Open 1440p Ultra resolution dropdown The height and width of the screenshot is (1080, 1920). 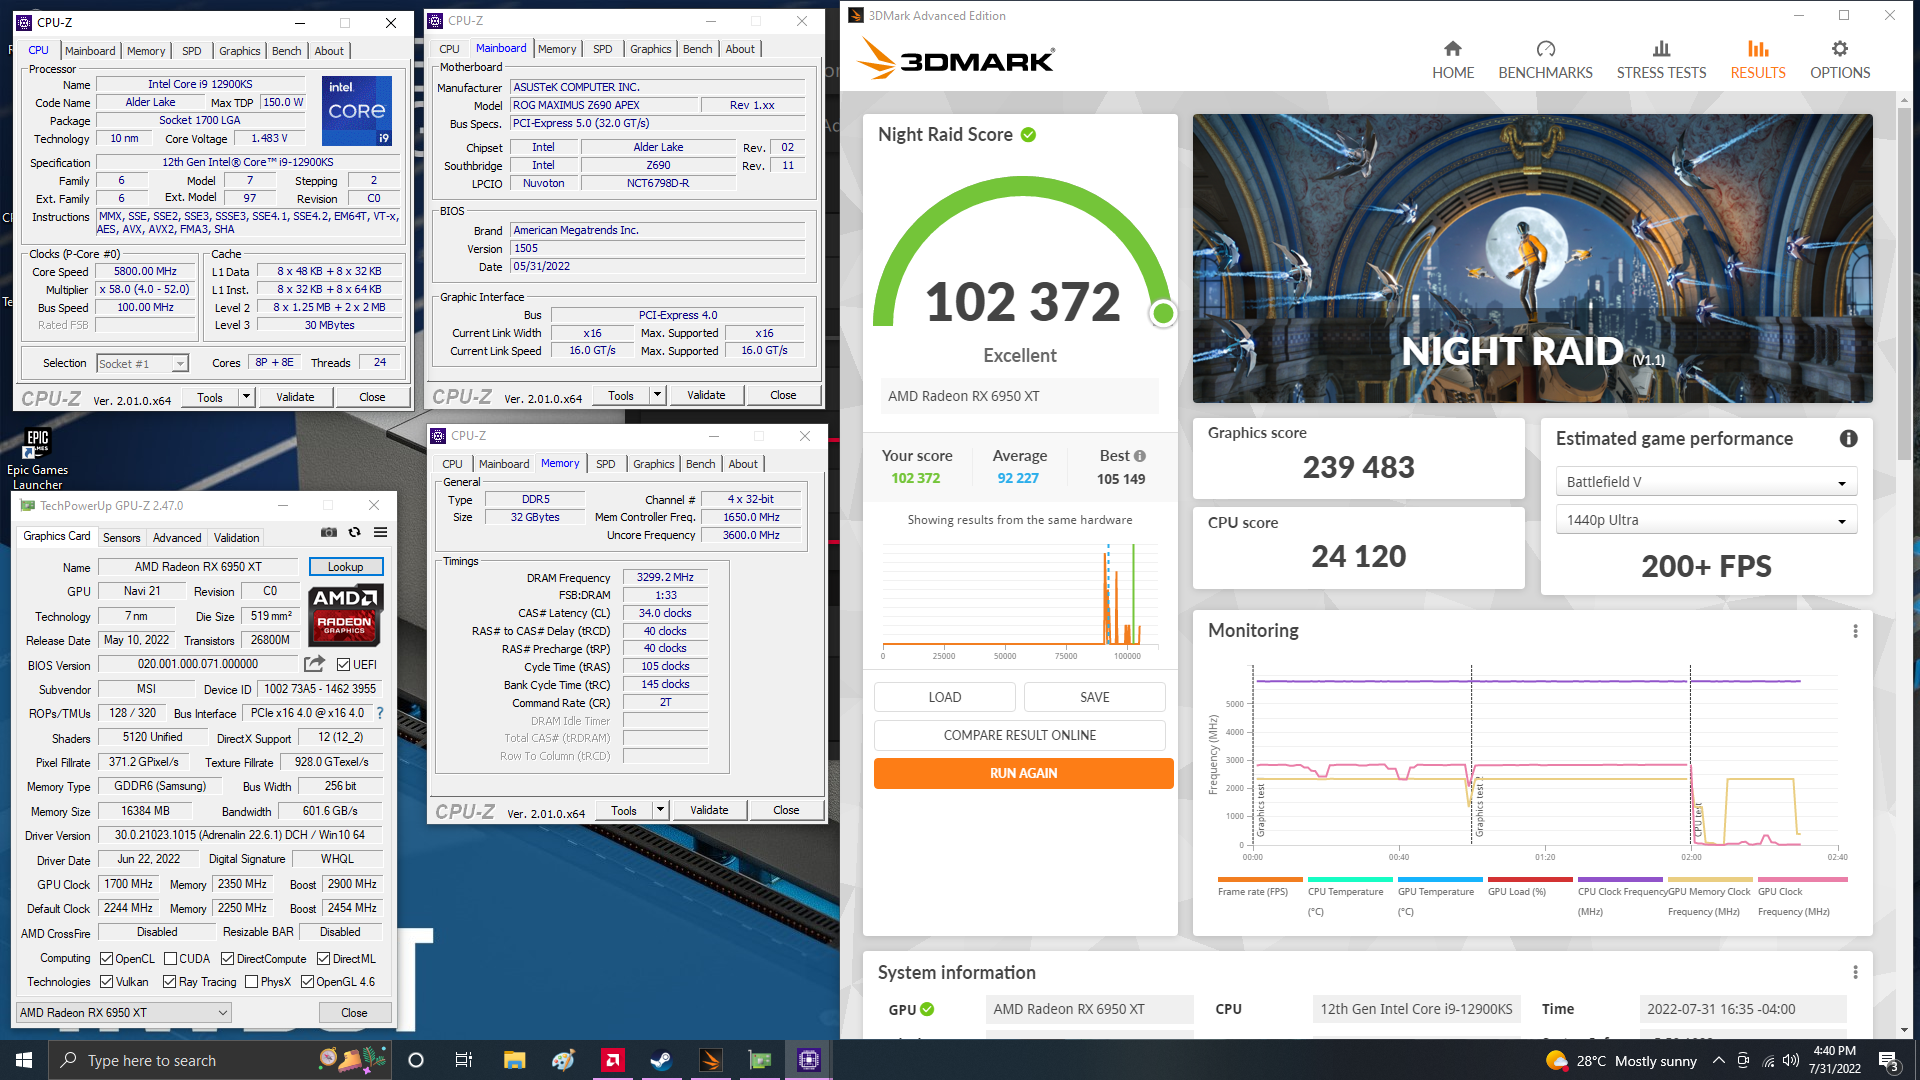click(x=1706, y=520)
